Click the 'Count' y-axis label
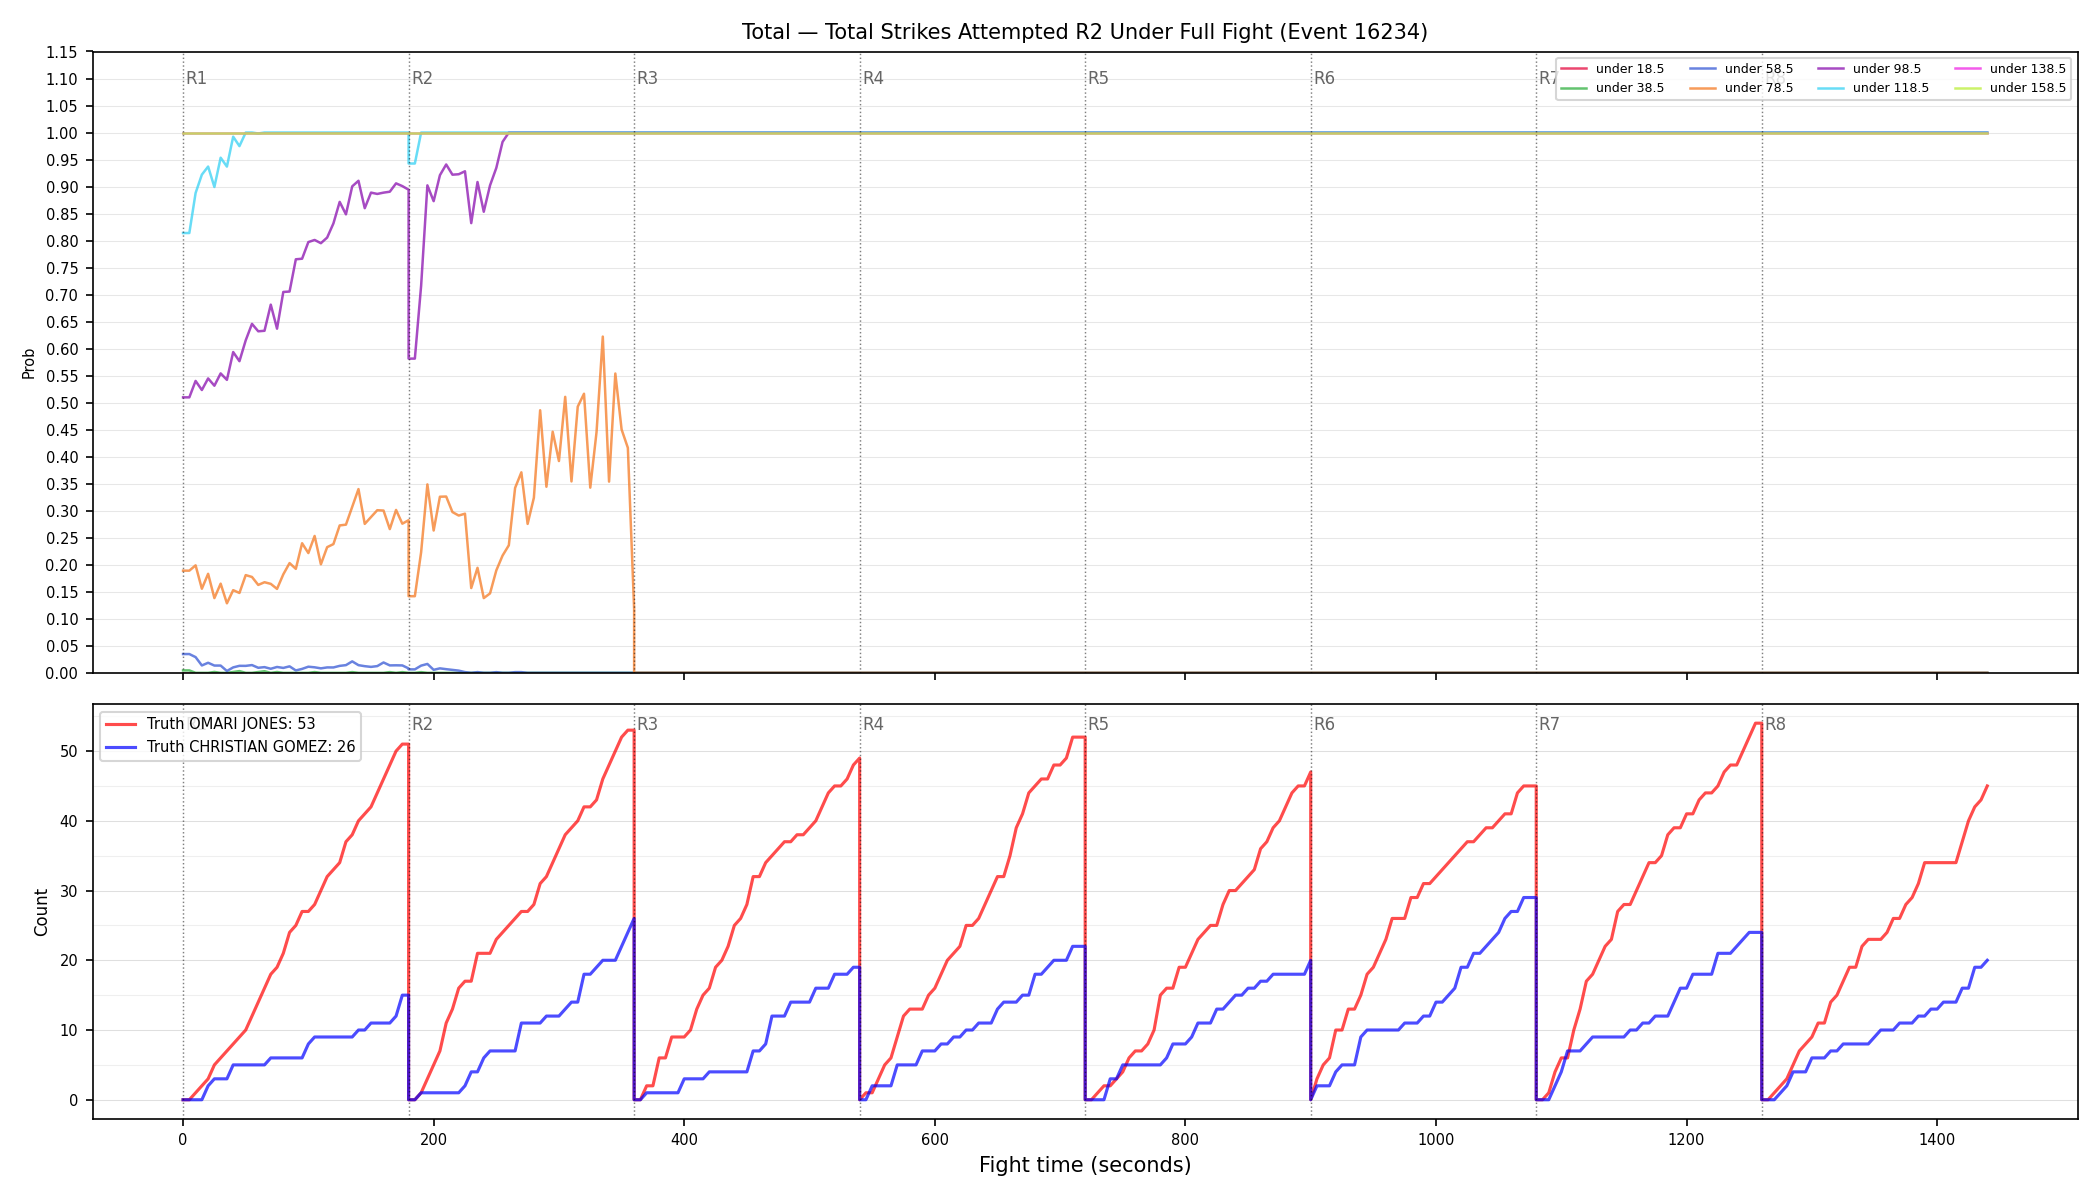2100x1200 pixels. coord(41,912)
